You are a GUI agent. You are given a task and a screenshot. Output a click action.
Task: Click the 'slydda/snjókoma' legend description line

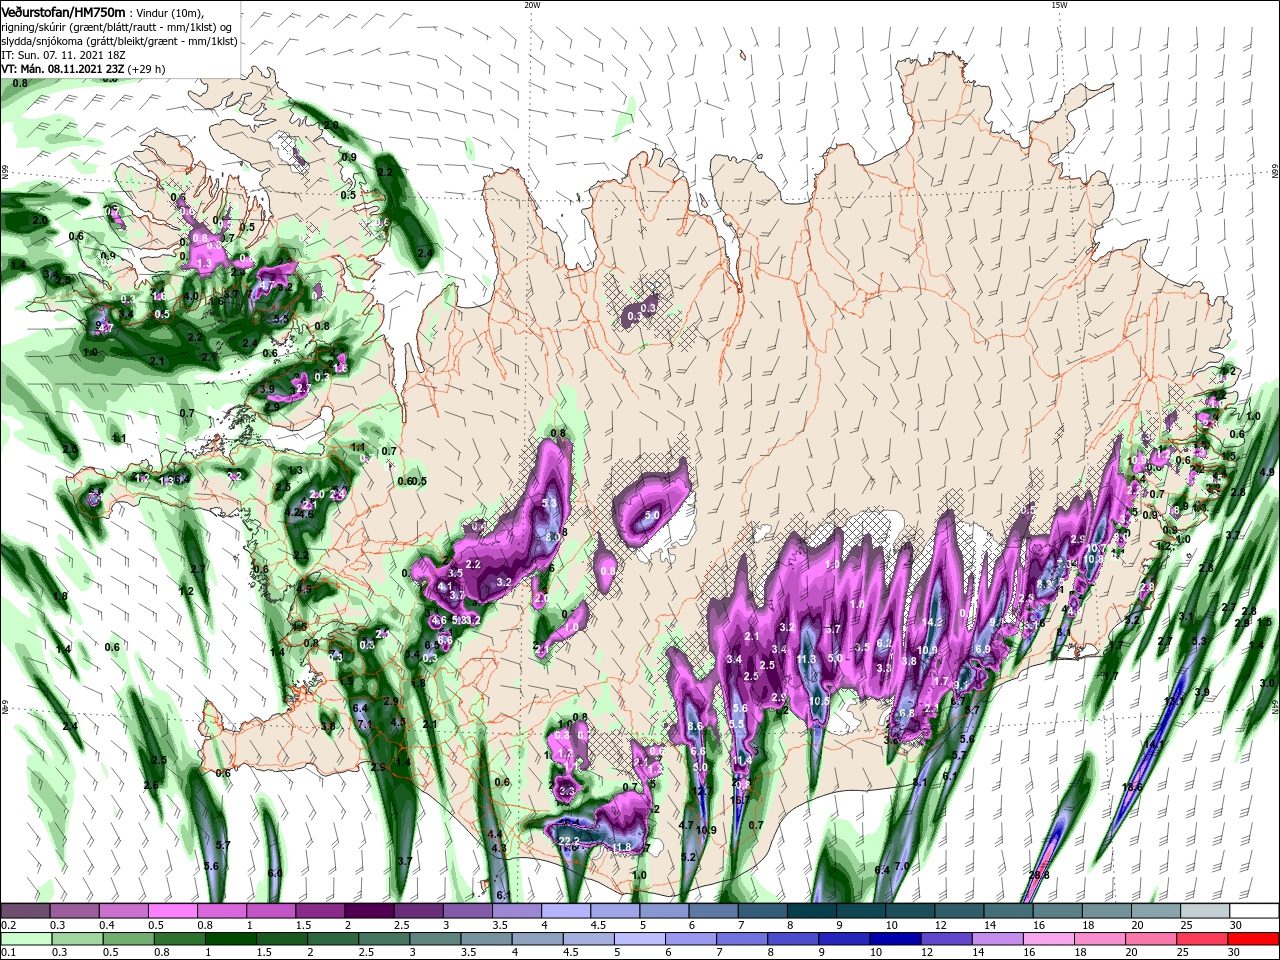(x=120, y=40)
